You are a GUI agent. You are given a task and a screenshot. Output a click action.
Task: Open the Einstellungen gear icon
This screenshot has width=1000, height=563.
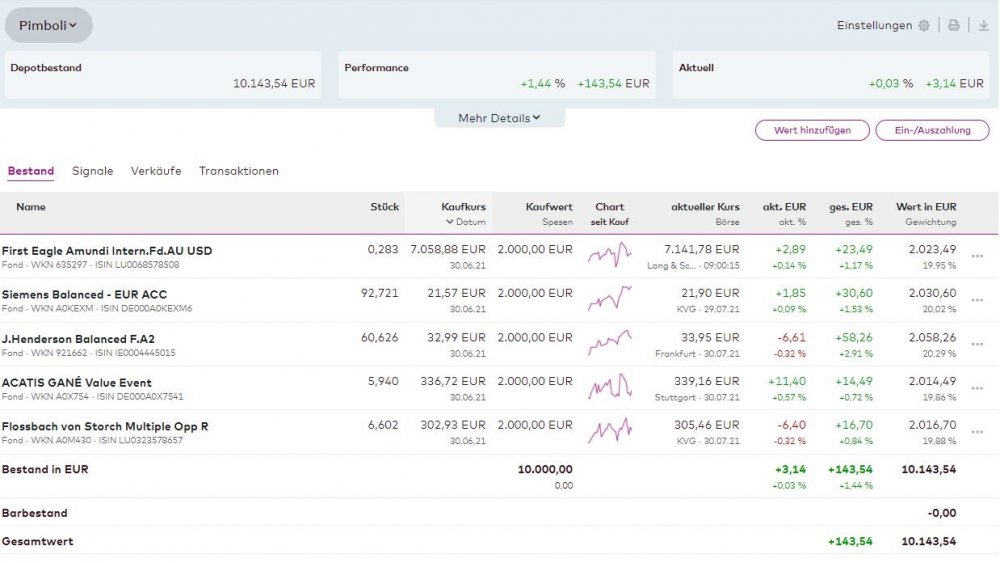923,26
